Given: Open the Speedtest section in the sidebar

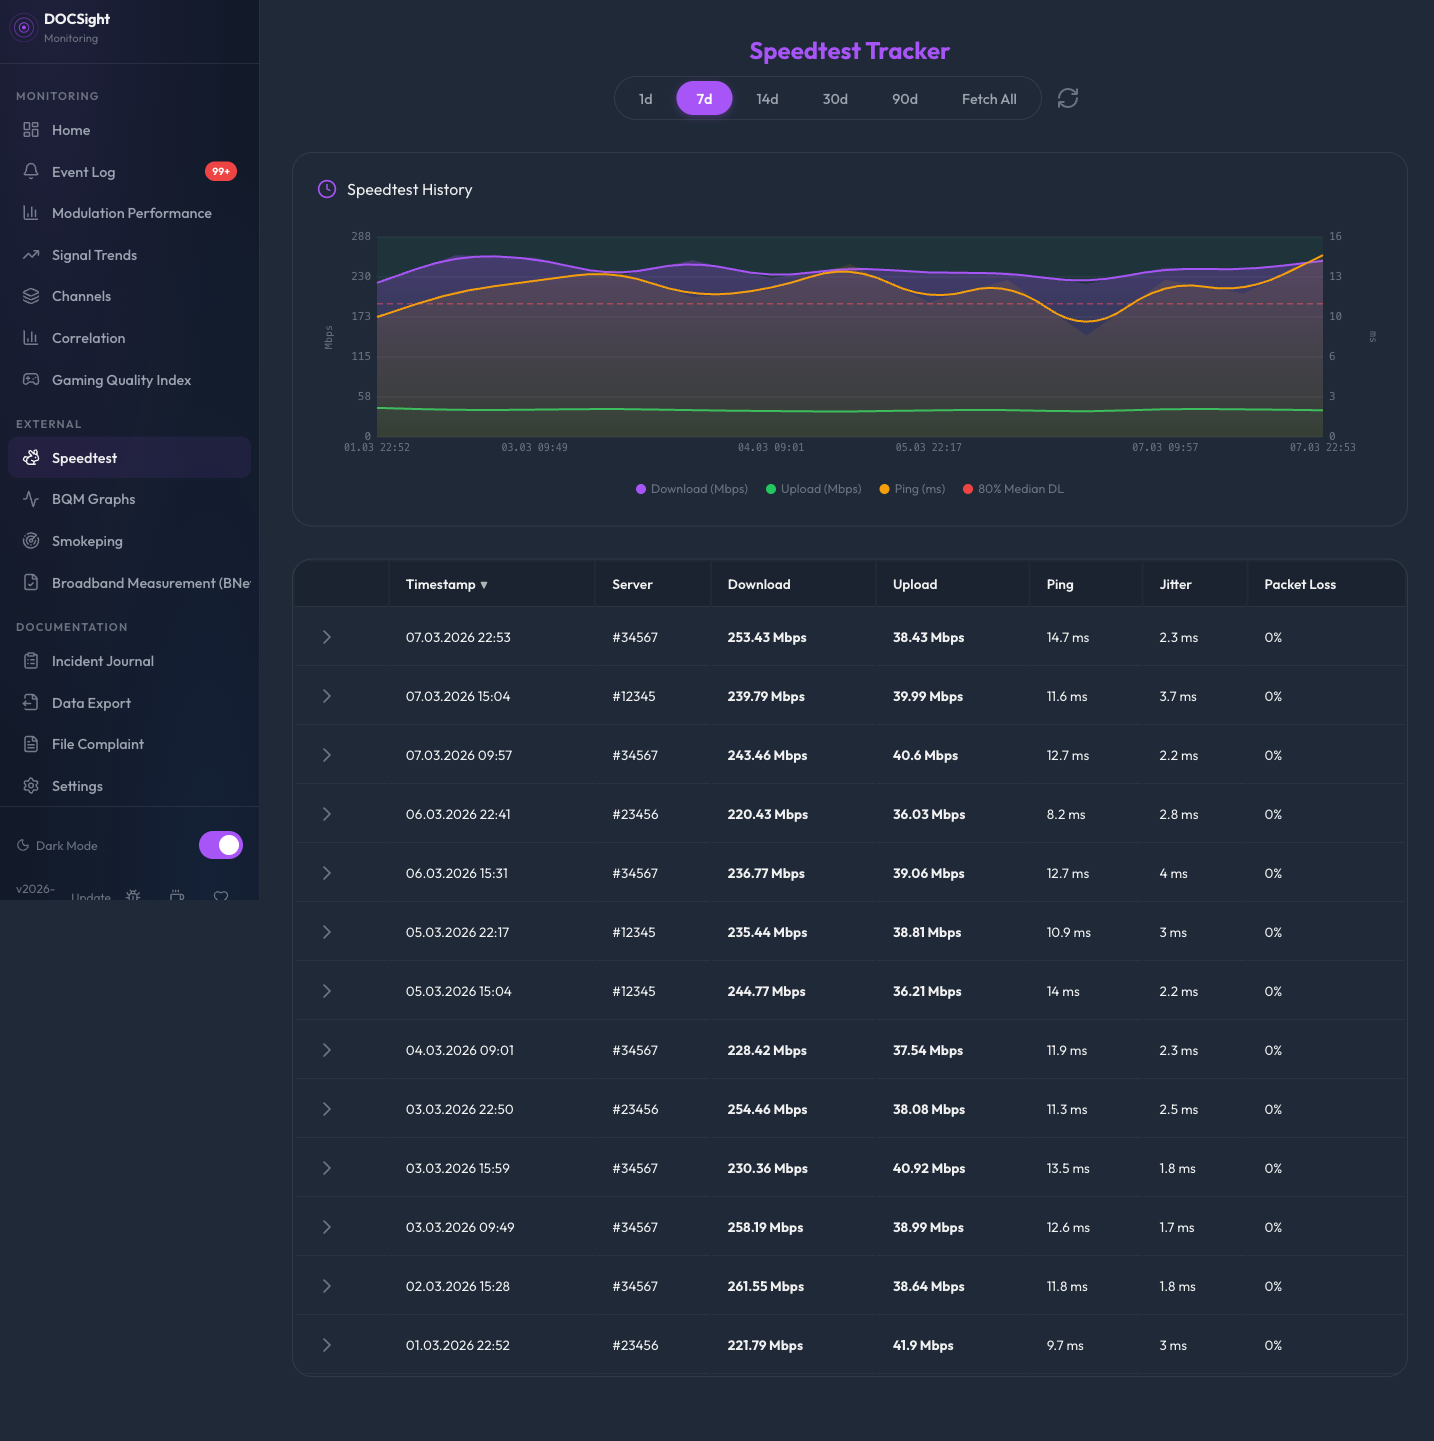Looking at the screenshot, I should pyautogui.click(x=83, y=457).
